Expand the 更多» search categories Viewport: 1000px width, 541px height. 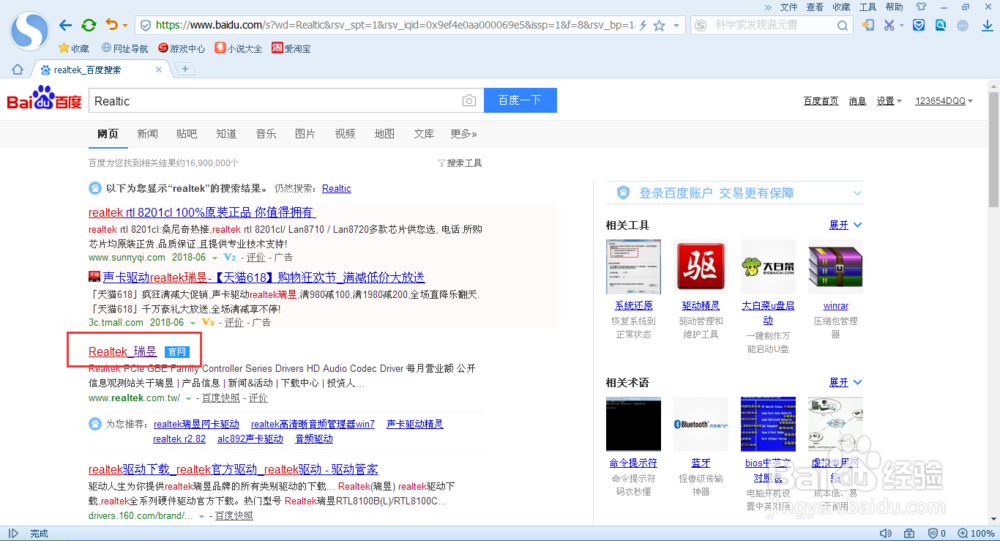464,134
